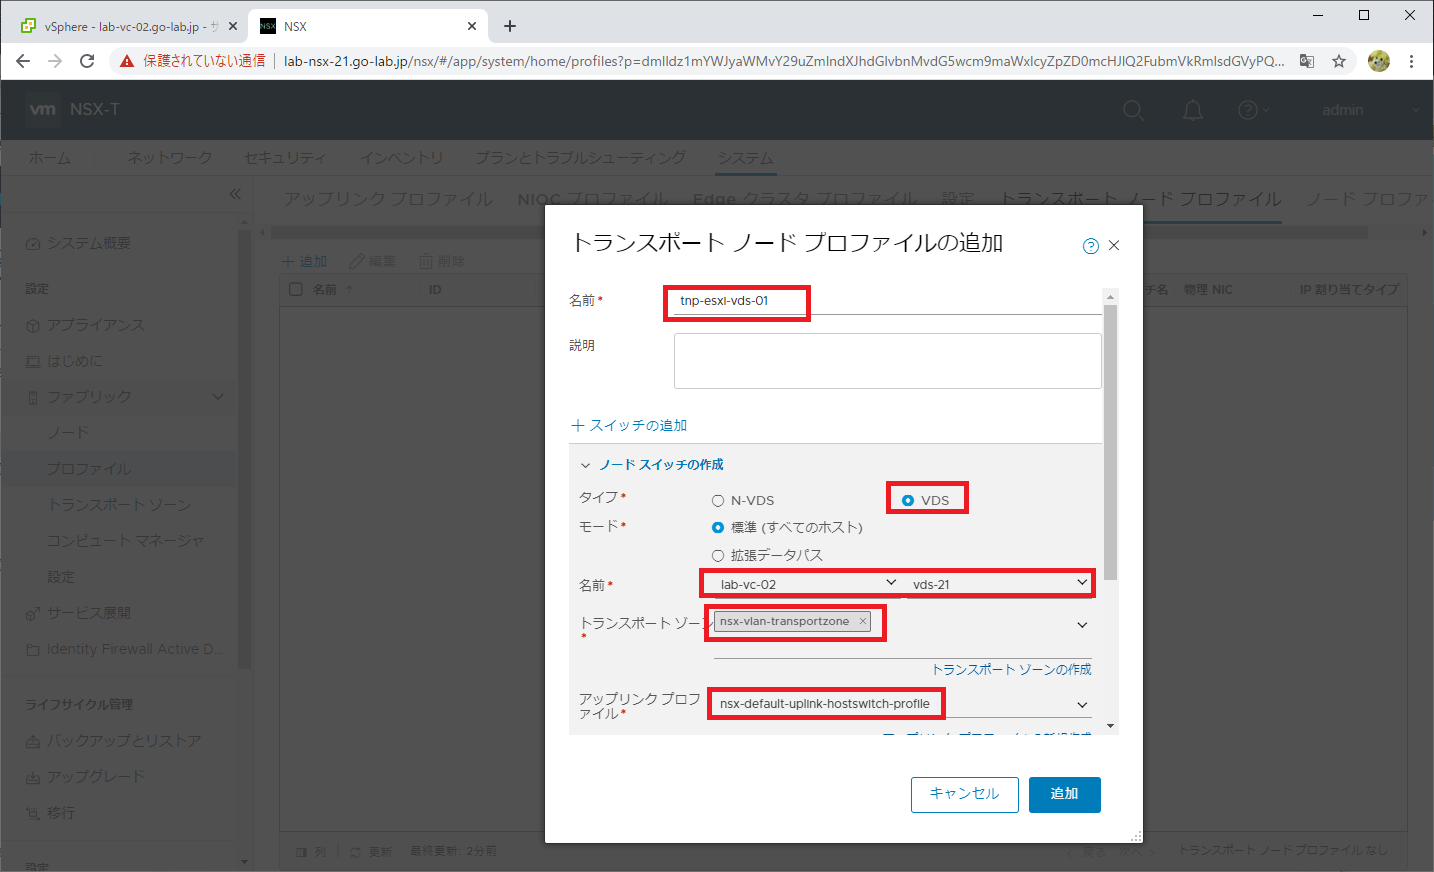Image resolution: width=1434 pixels, height=872 pixels.
Task: Open the Networking top menu tab
Action: [169, 158]
